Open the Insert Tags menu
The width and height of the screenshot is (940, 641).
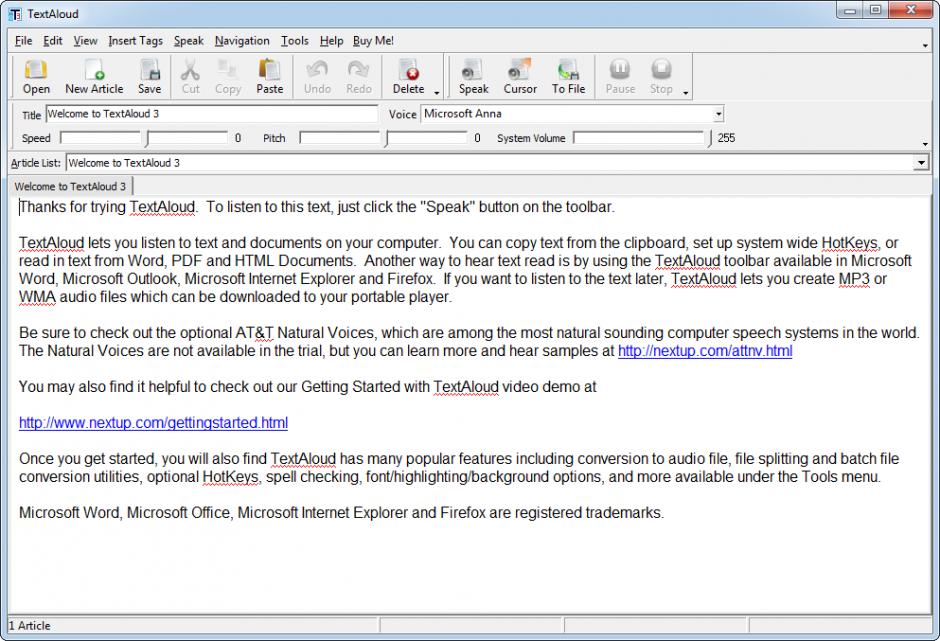tap(135, 41)
